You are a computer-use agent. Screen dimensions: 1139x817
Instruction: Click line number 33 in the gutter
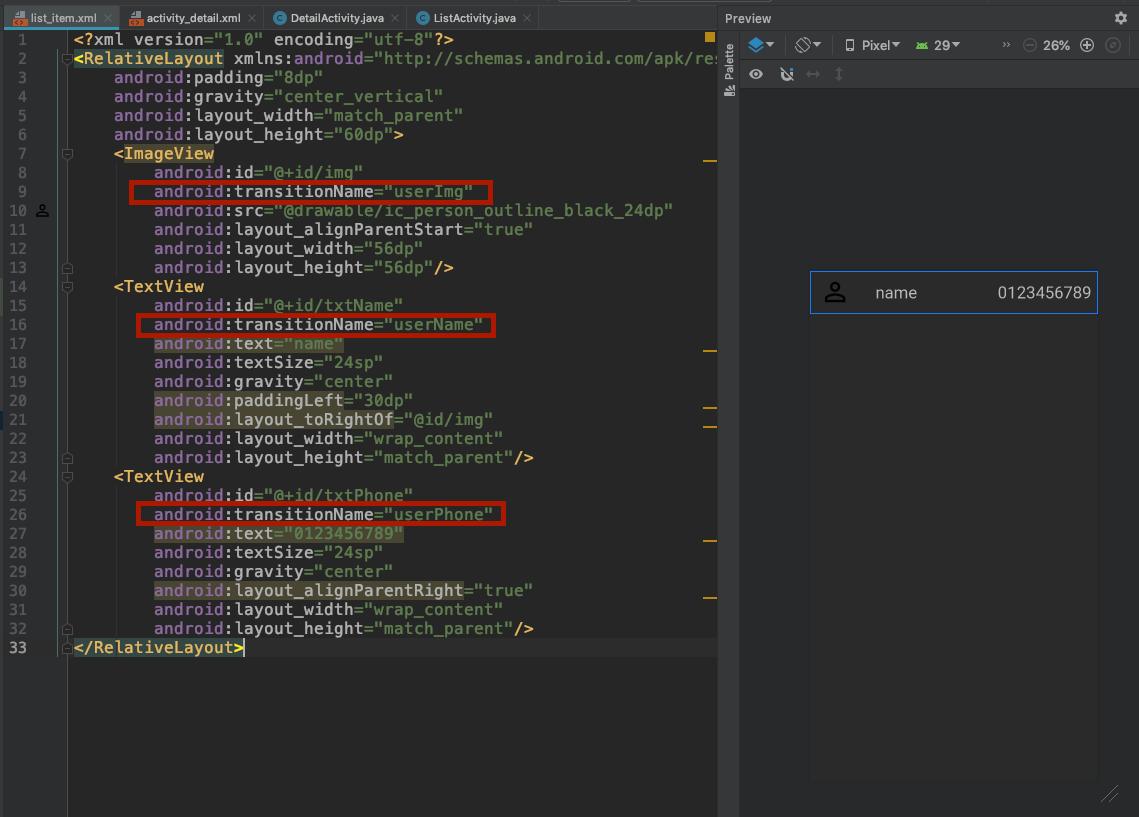click(x=18, y=648)
